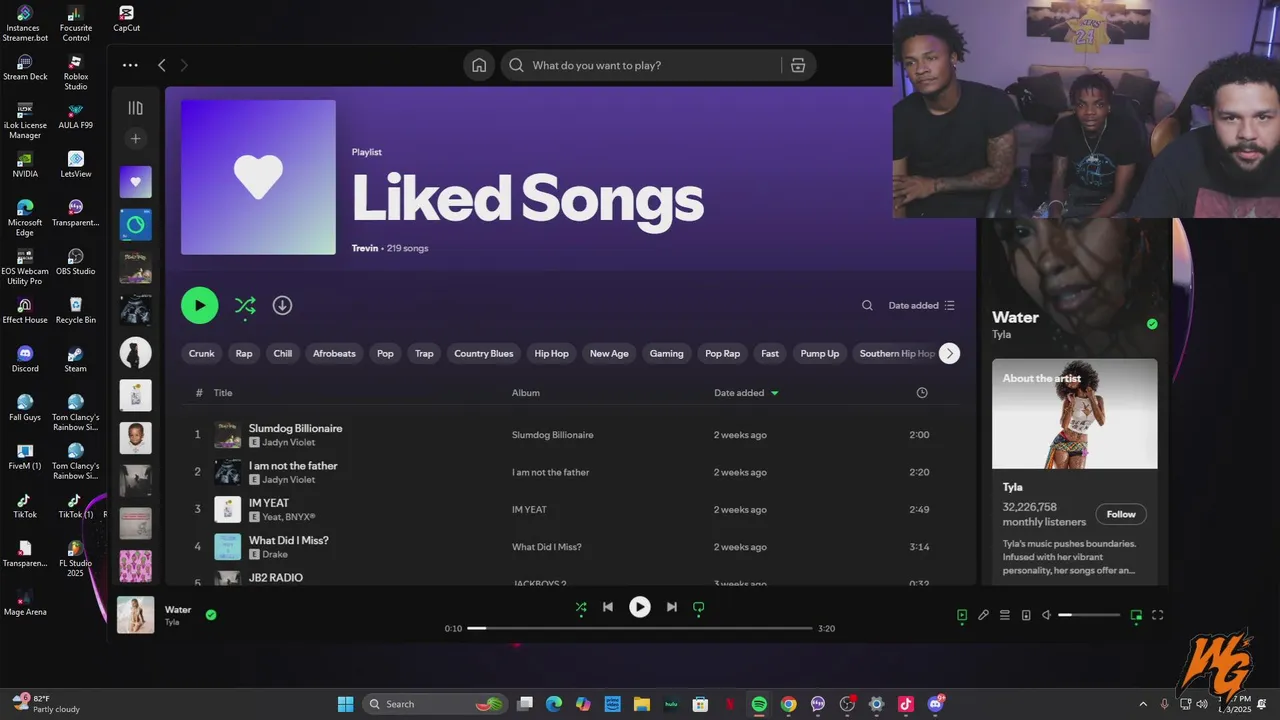Select the Hip Hop filter chip
The width and height of the screenshot is (1280, 720).
[551, 353]
